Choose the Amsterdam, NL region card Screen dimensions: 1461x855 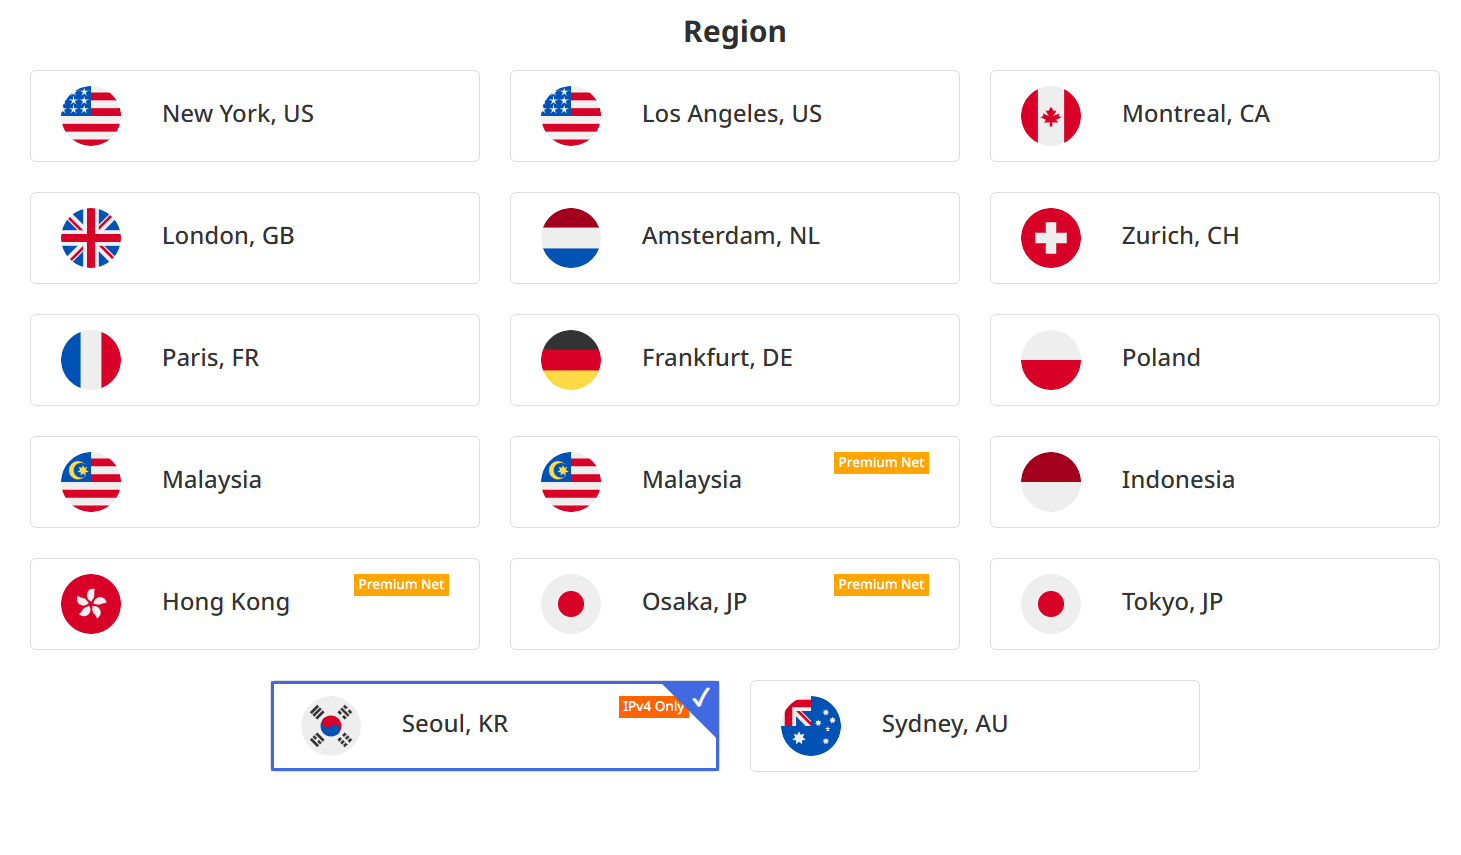tap(735, 238)
